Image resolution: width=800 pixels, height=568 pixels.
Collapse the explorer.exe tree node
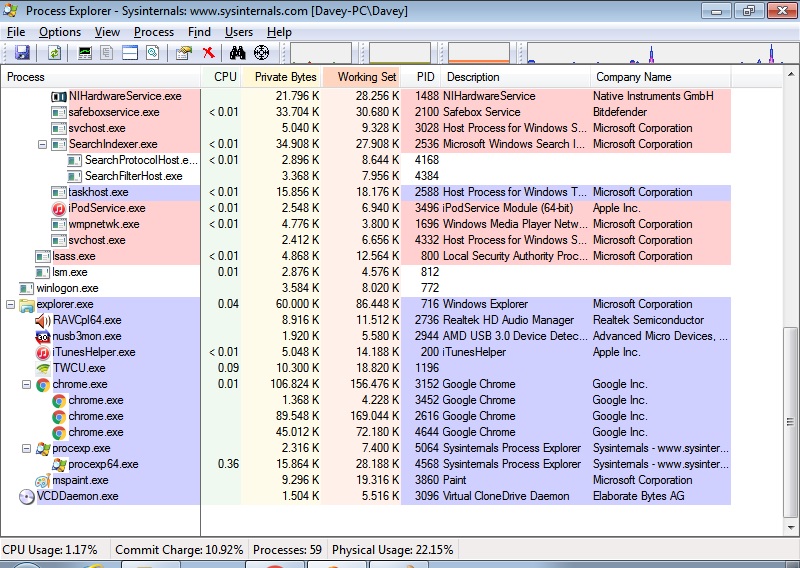click(x=10, y=305)
